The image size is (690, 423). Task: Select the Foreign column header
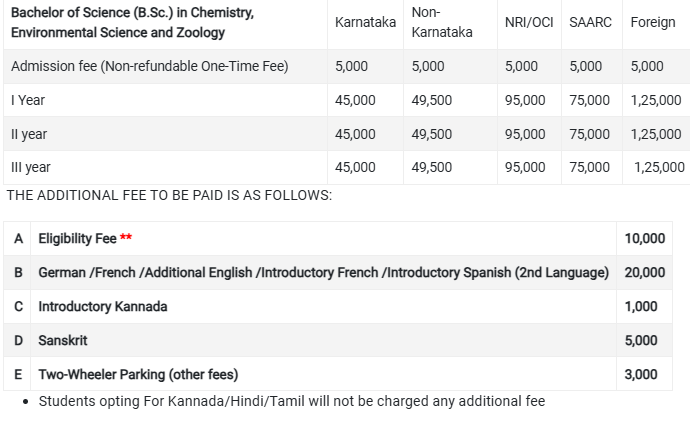[x=653, y=23]
